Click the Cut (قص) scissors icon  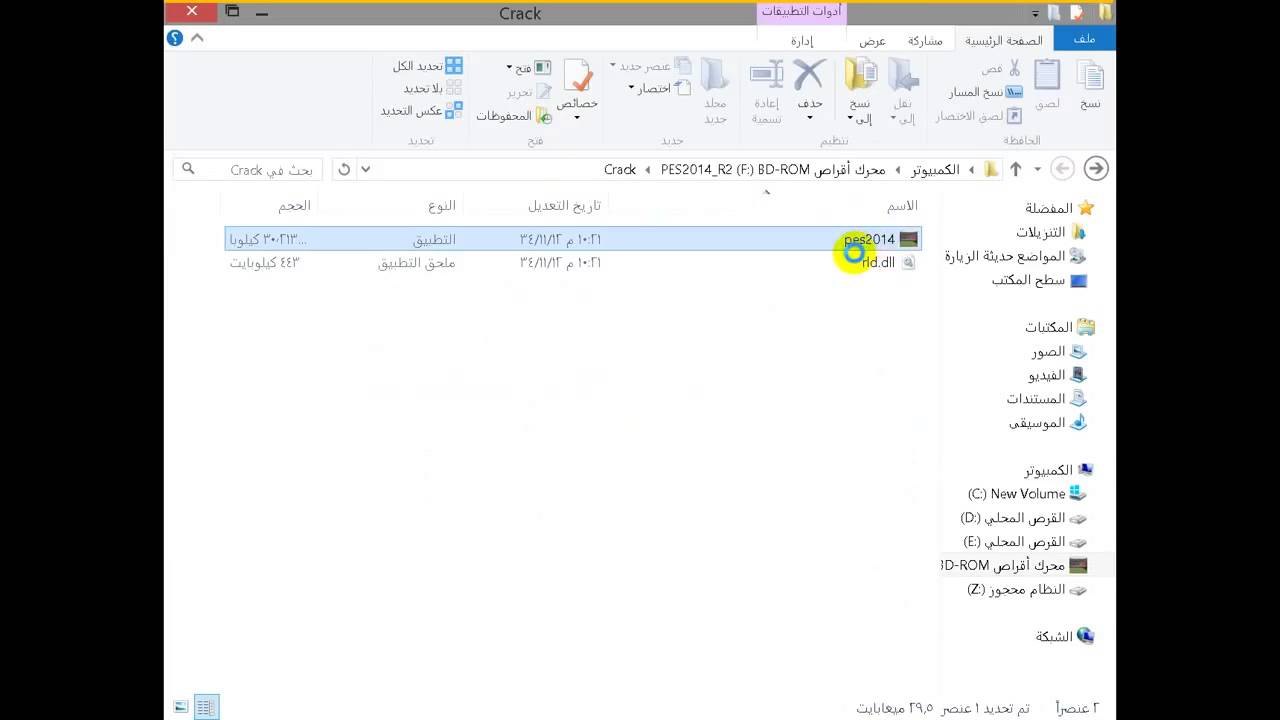pyautogui.click(x=1014, y=68)
